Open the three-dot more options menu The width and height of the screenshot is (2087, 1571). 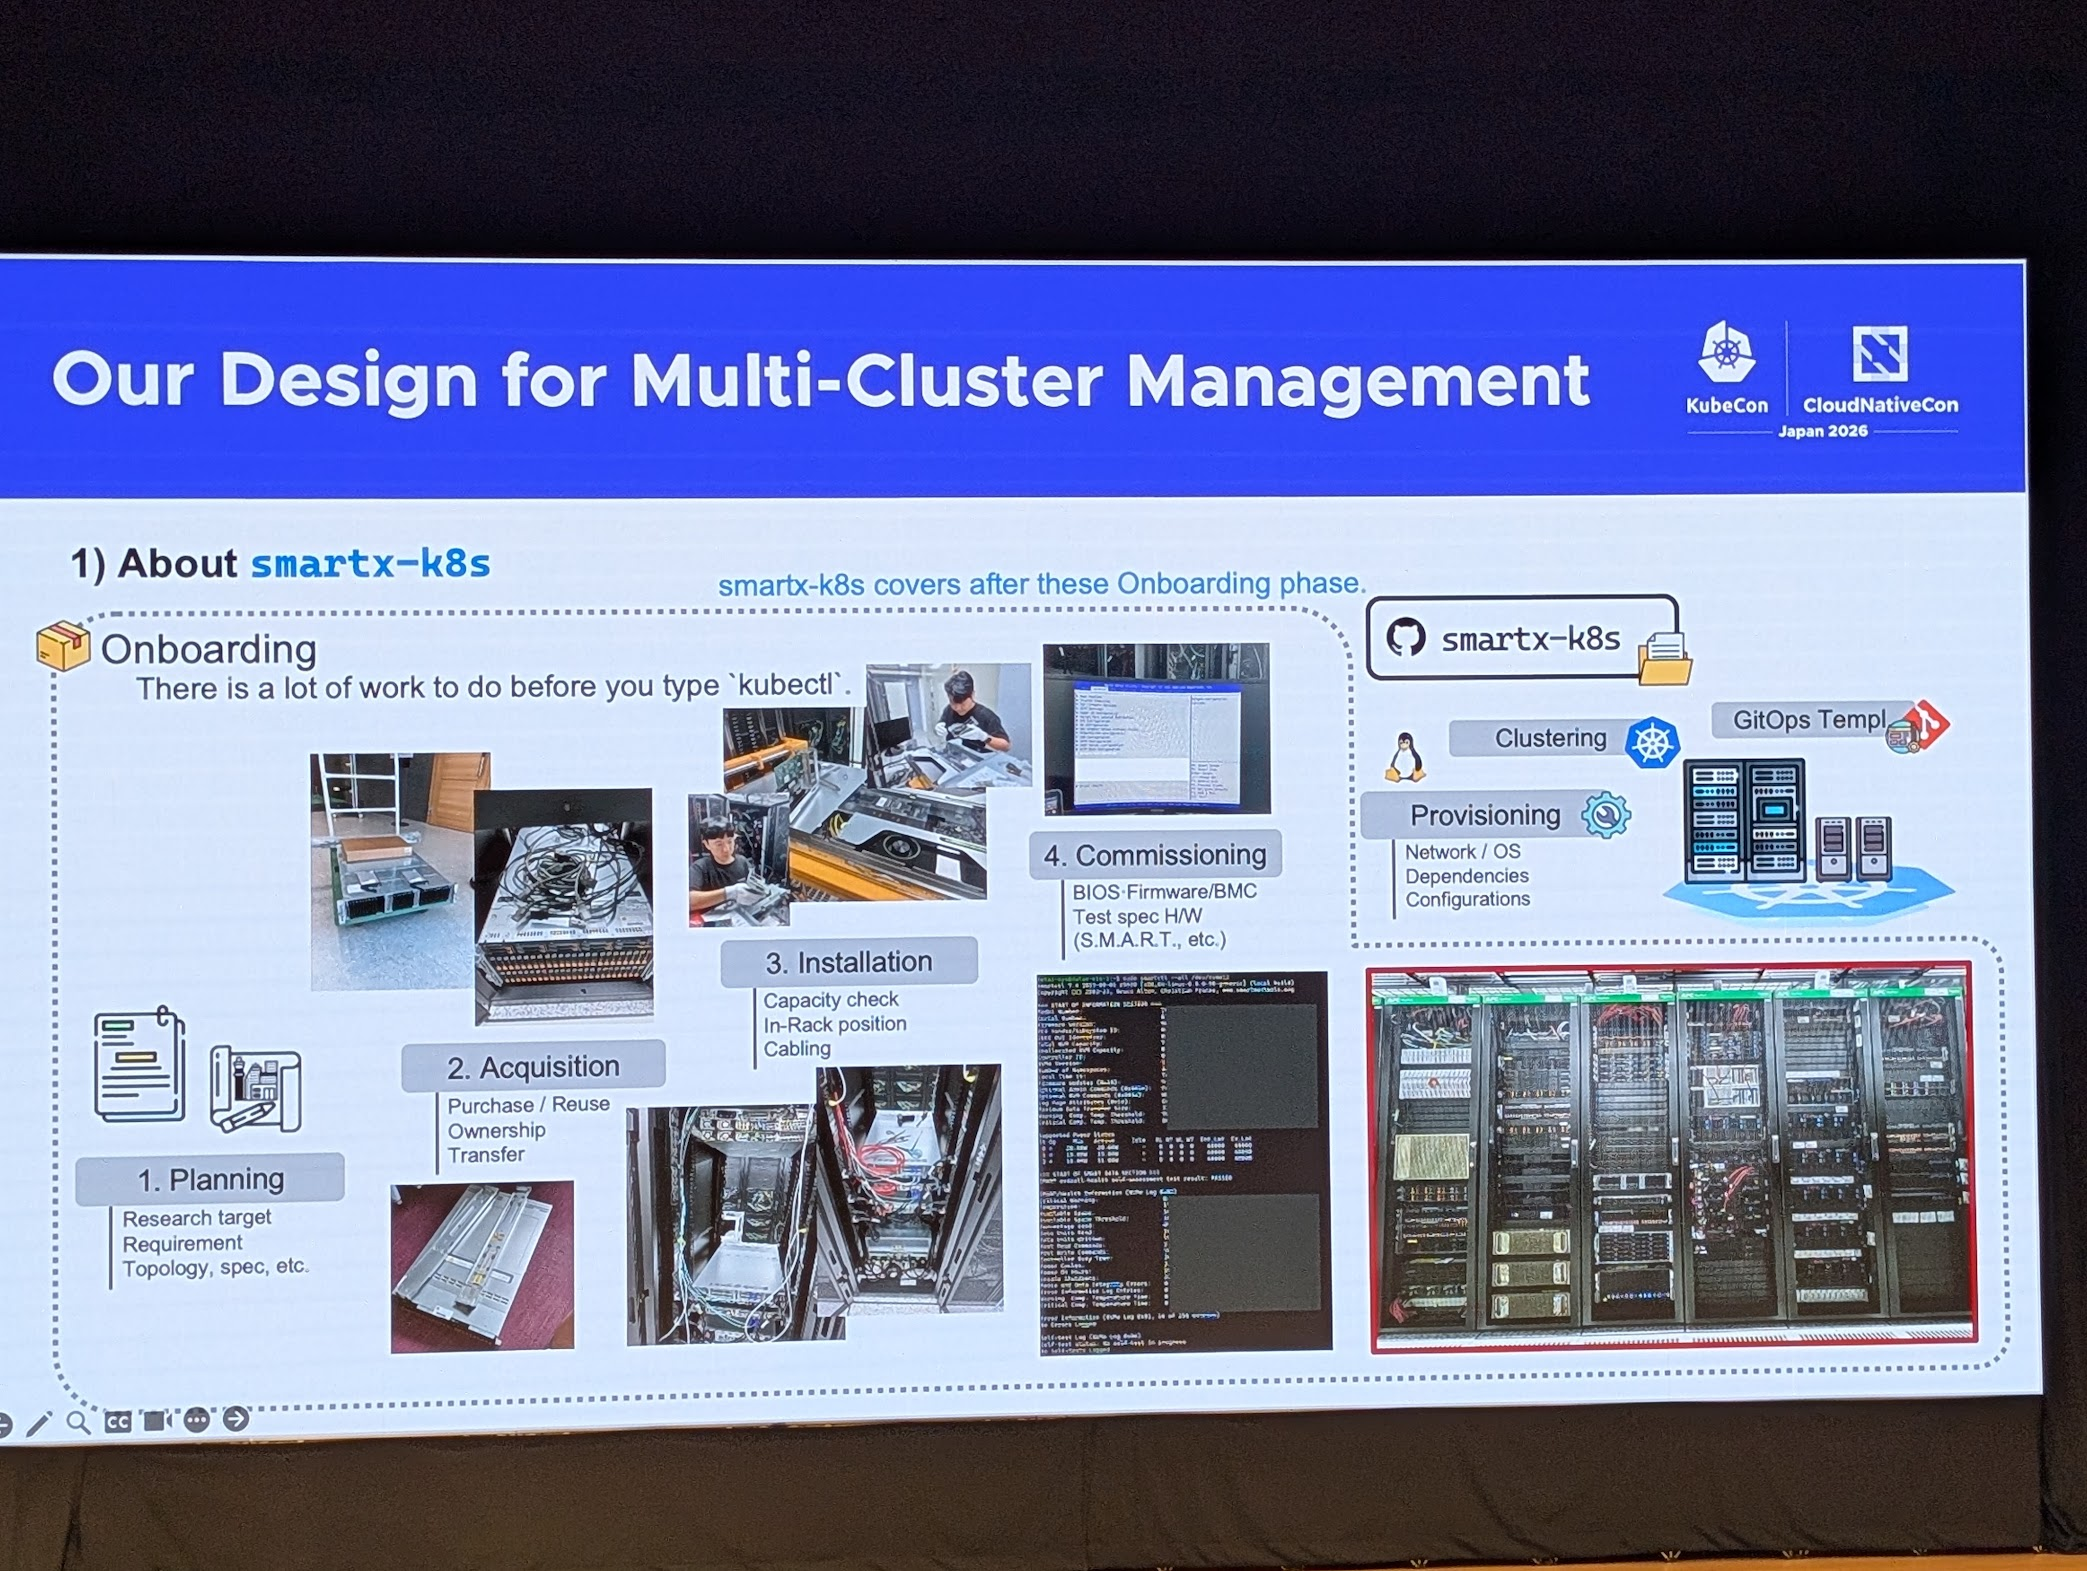pyautogui.click(x=197, y=1419)
